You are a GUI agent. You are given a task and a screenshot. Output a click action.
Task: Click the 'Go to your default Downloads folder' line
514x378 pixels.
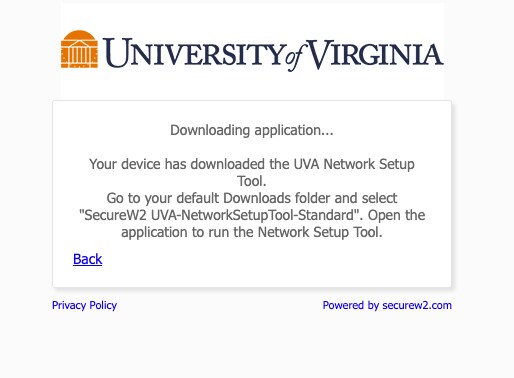pos(252,198)
